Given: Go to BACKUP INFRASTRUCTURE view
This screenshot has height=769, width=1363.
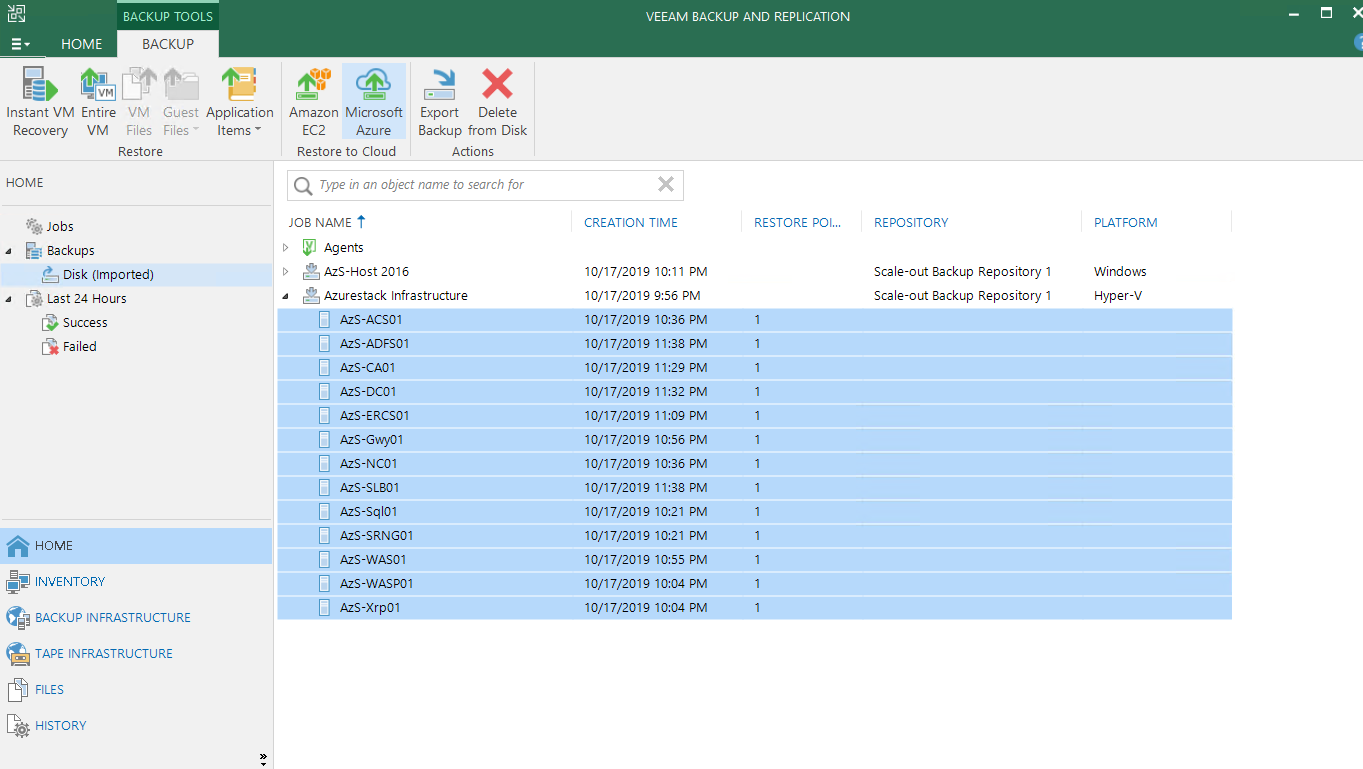Looking at the screenshot, I should [x=136, y=618].
